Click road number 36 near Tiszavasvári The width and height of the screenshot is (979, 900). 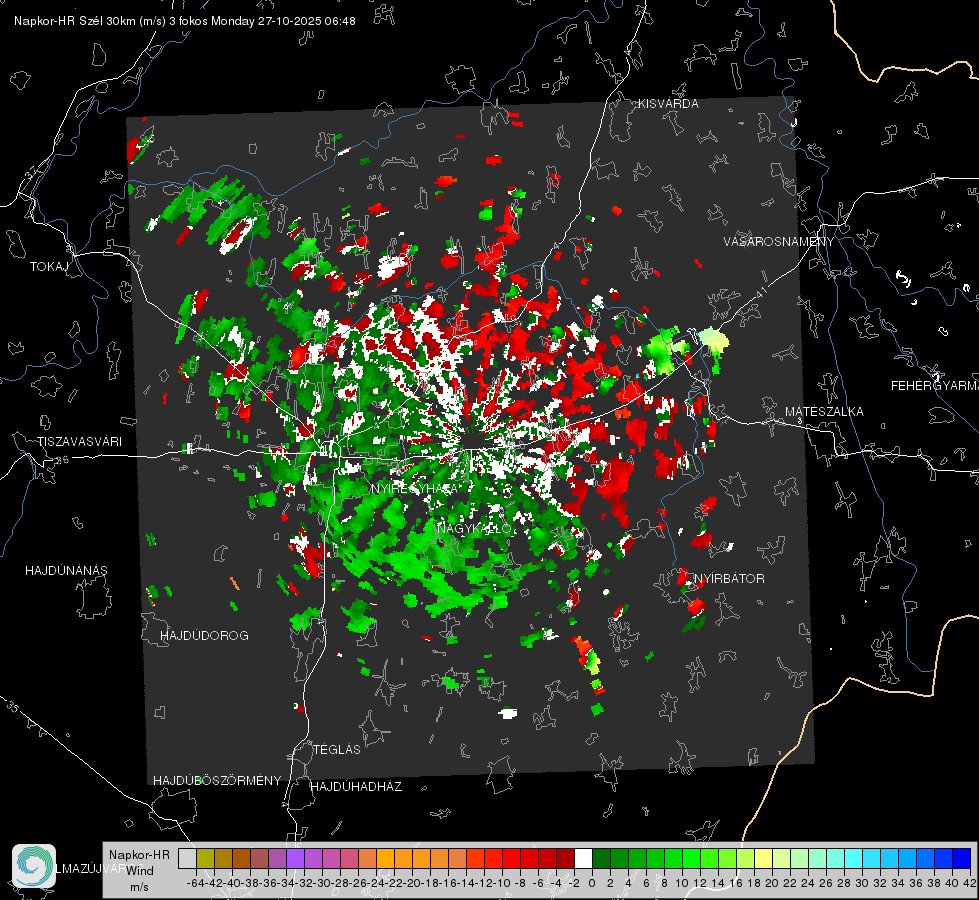pyautogui.click(x=62, y=460)
